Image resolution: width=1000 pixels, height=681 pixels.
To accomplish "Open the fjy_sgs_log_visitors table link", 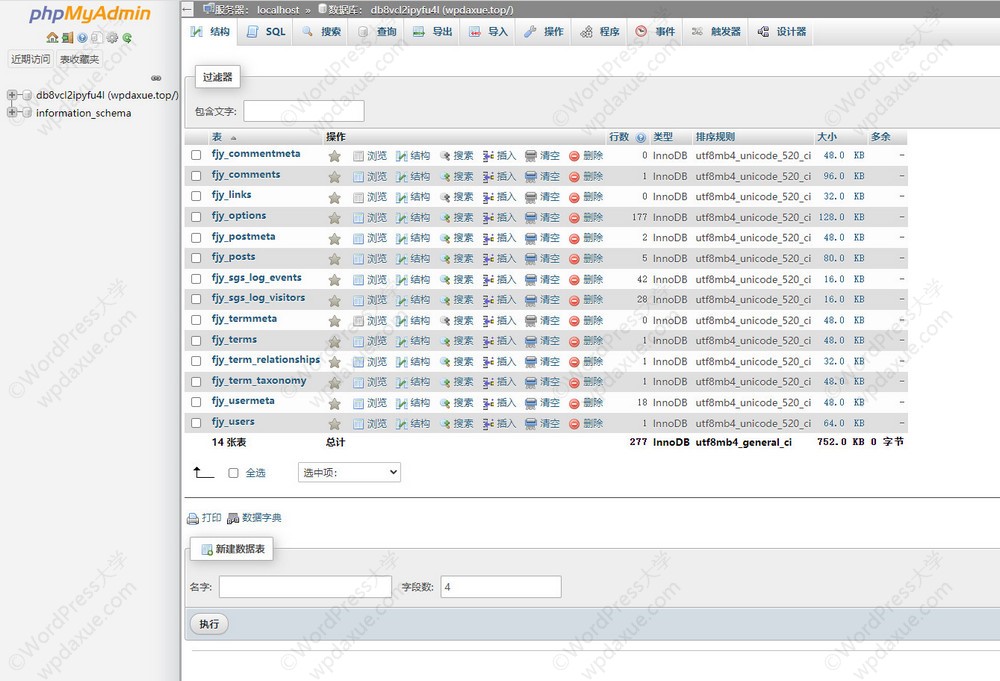I will (258, 298).
